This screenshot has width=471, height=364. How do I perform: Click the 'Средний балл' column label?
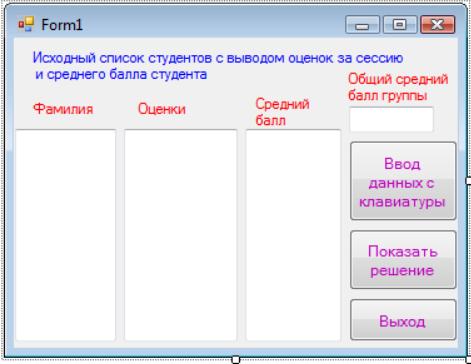282,112
